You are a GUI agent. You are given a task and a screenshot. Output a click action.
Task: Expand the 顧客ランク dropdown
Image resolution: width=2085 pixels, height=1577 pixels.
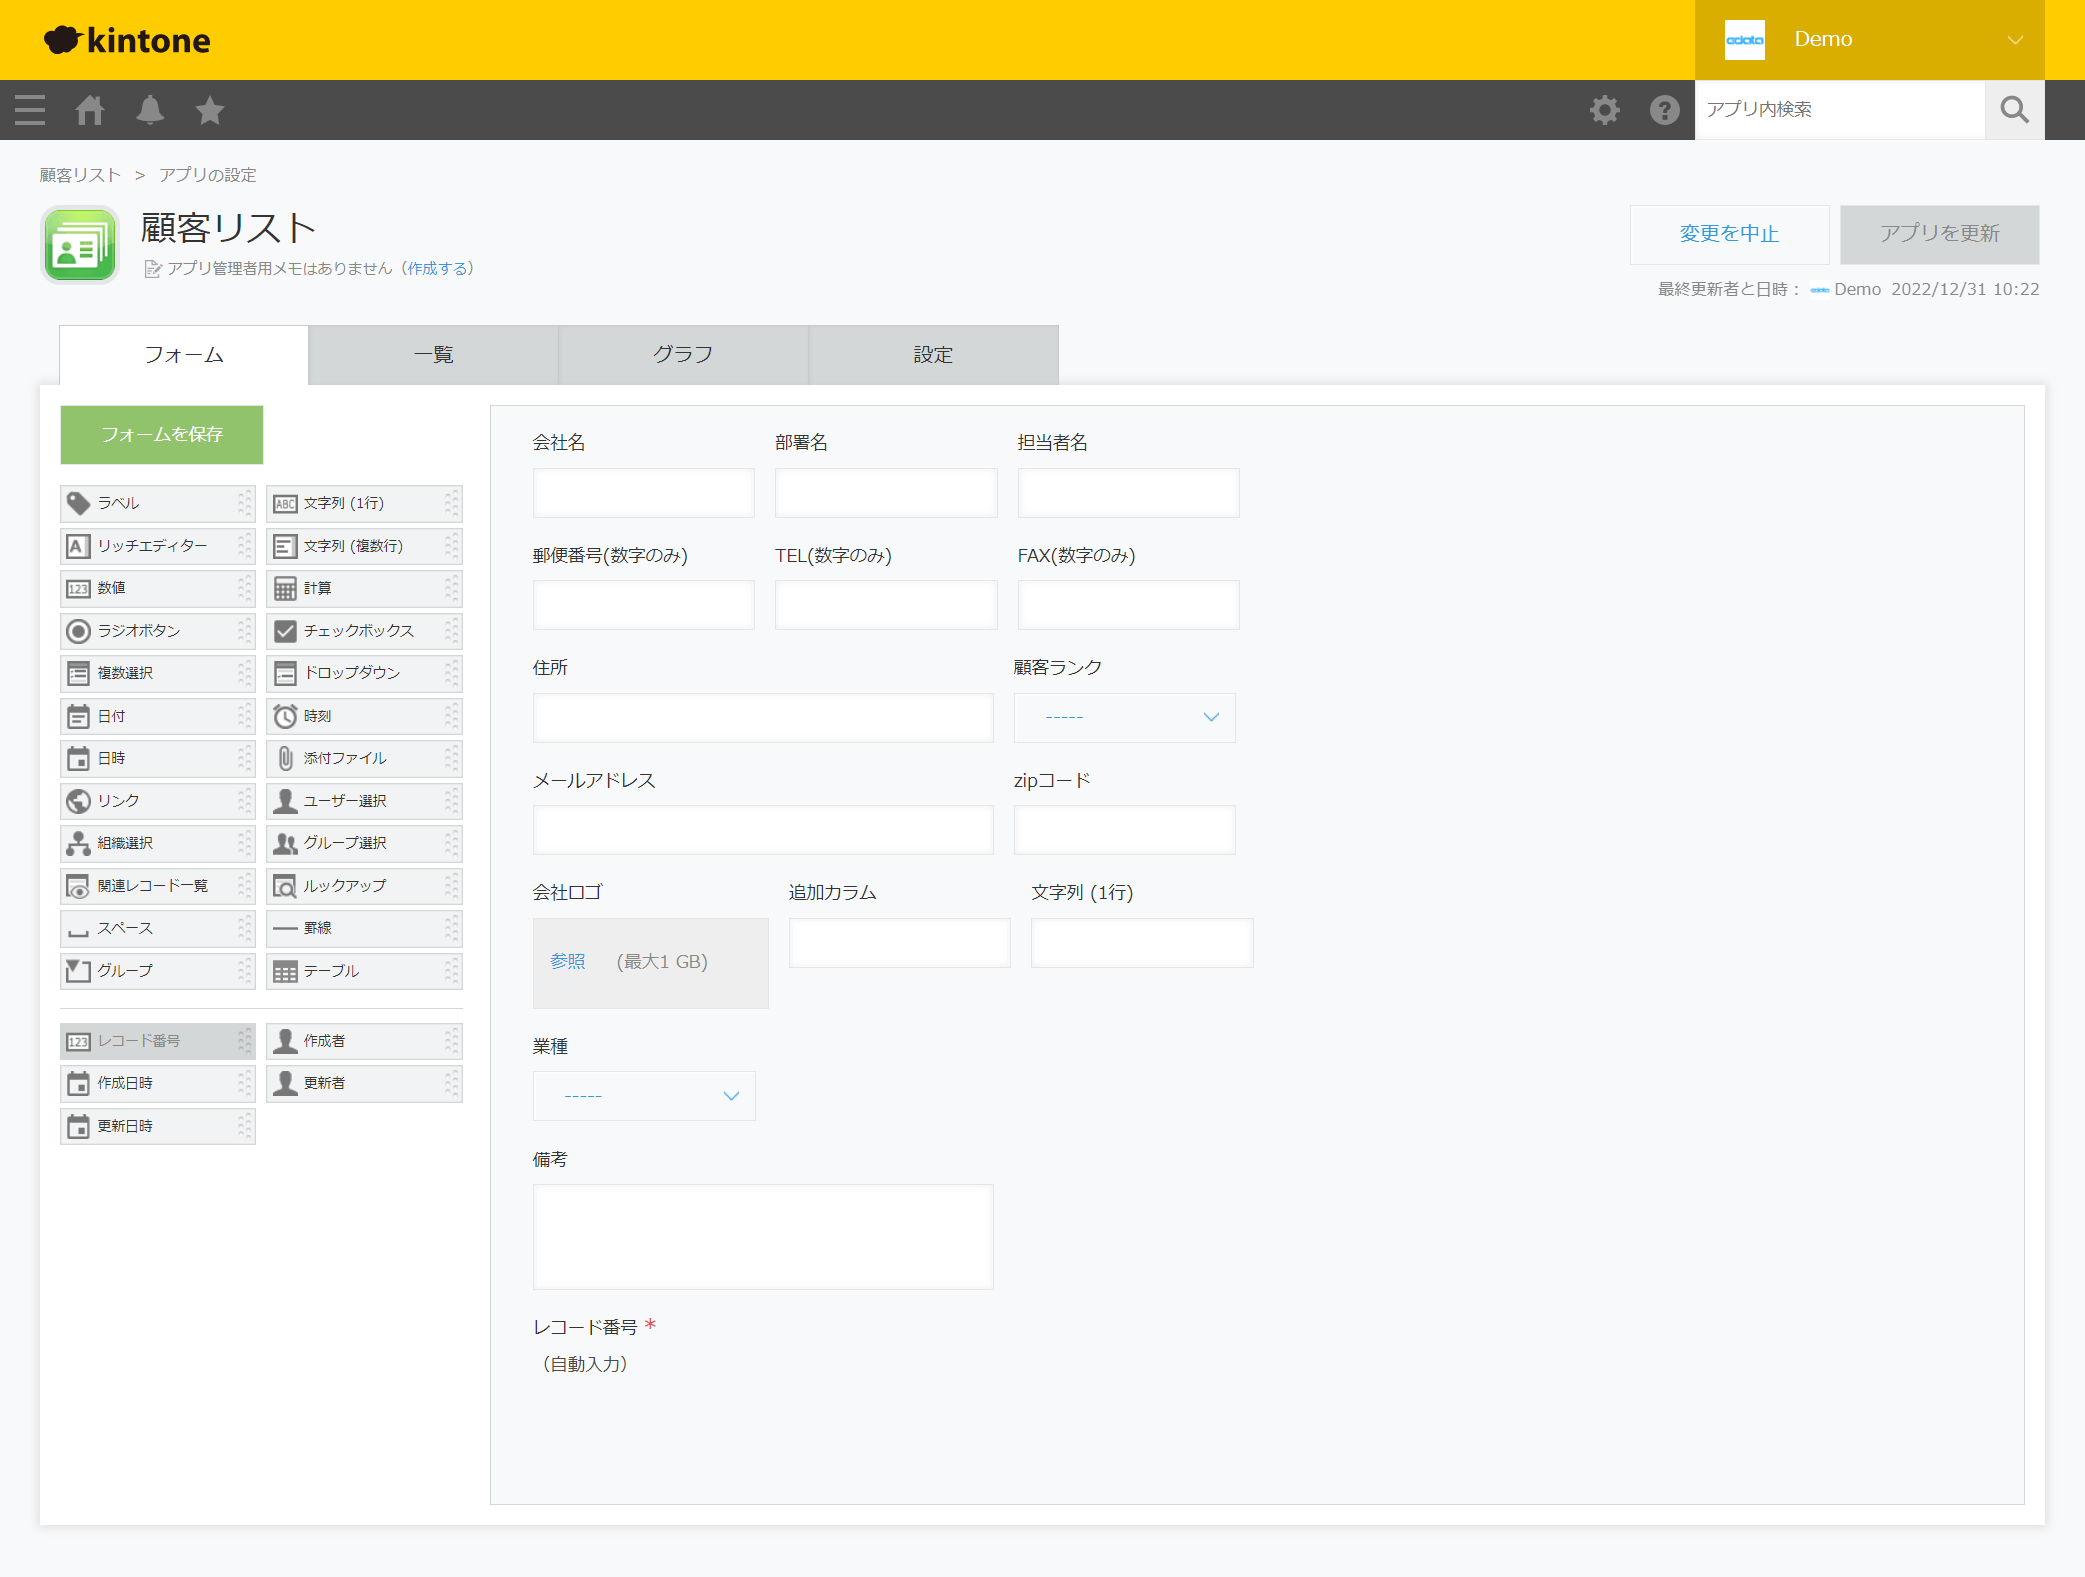(x=1124, y=717)
